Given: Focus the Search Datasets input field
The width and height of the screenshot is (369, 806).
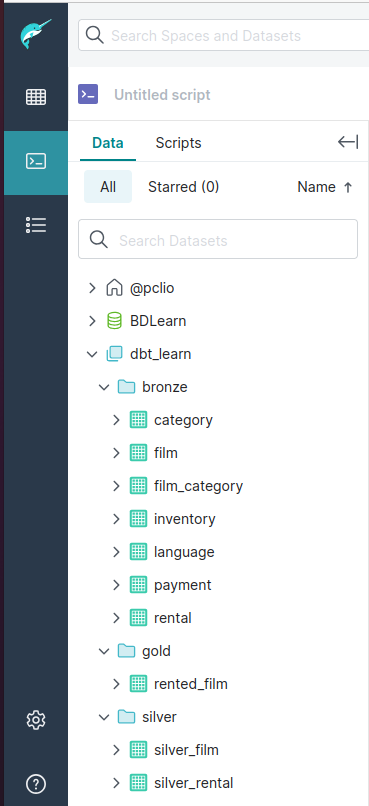Looking at the screenshot, I should click(x=218, y=239).
